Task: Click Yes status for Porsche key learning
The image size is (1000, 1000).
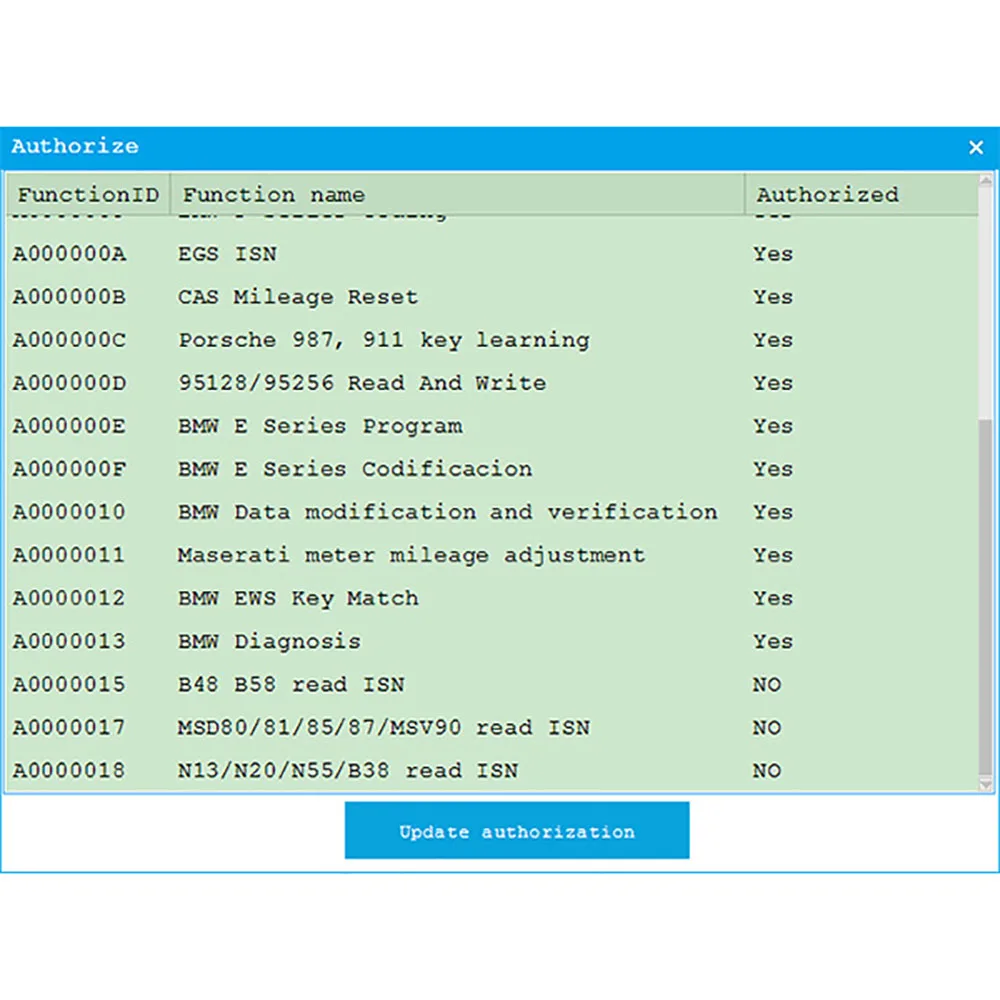Action: (x=773, y=340)
